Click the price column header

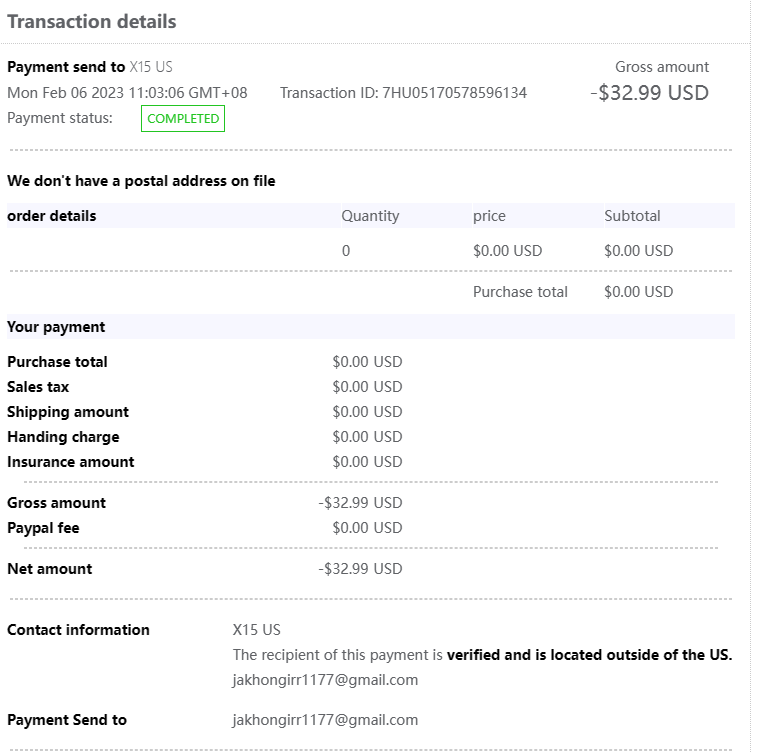[489, 216]
